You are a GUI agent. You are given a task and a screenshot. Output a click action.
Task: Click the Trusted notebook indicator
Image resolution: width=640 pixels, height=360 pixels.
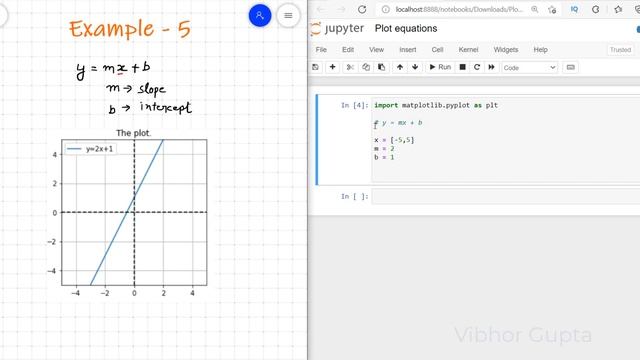click(620, 50)
